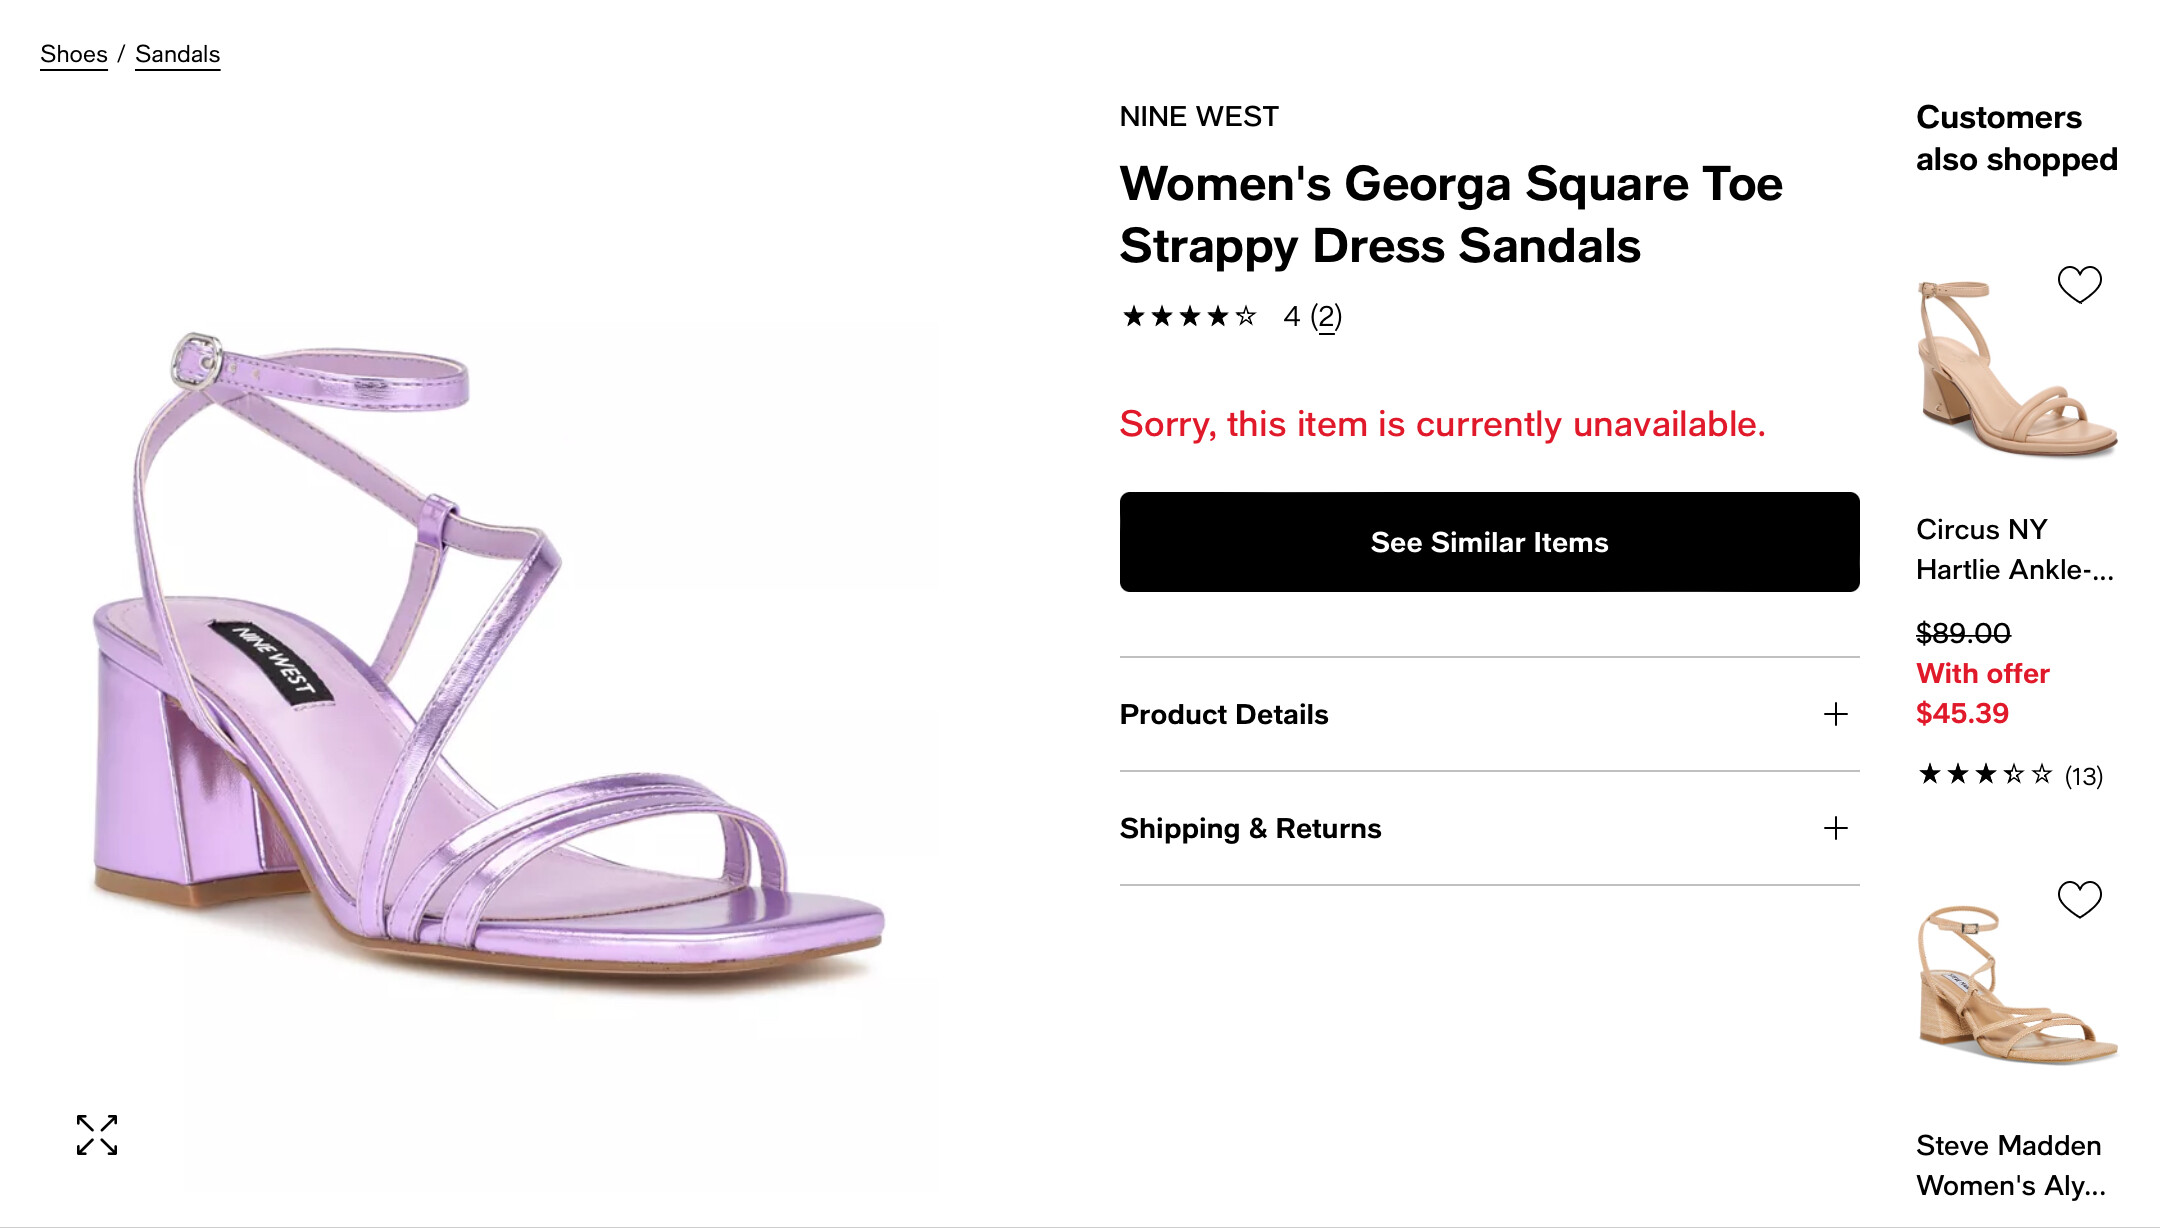Screen dimensions: 2160x1228
Task: Open the Steve Madden sandal thumbnail
Action: point(2014,985)
